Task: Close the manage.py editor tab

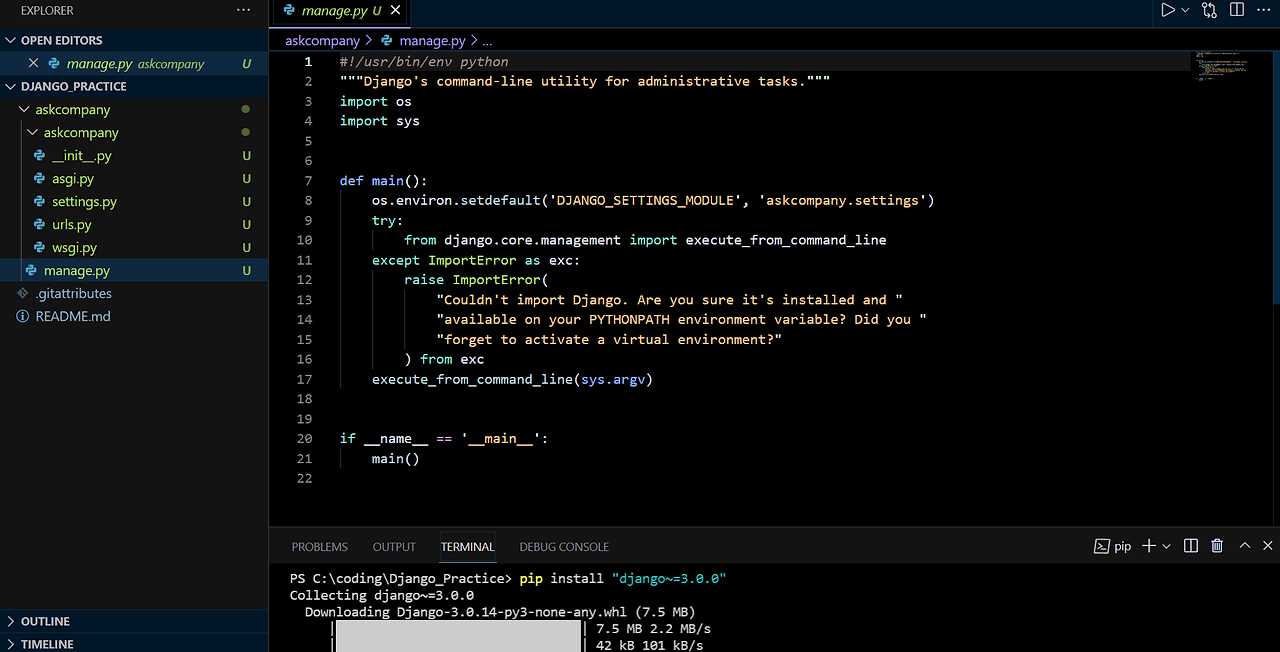Action: [396, 11]
